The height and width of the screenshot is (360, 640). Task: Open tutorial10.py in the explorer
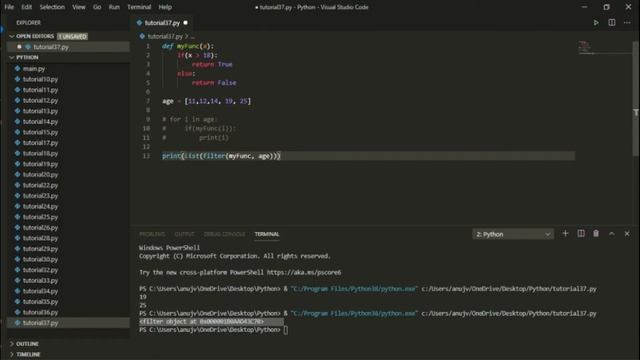(69, 79)
